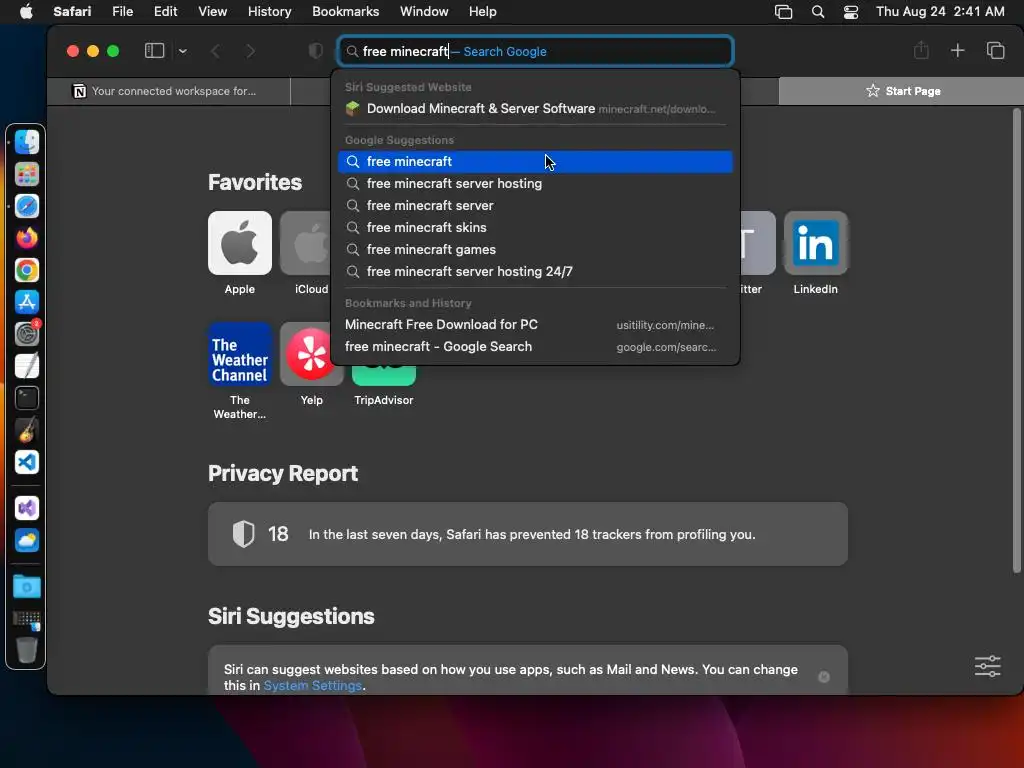The image size is (1024, 768).
Task: Open 'Minecraft Free Download for PC' history item
Action: (x=536, y=325)
